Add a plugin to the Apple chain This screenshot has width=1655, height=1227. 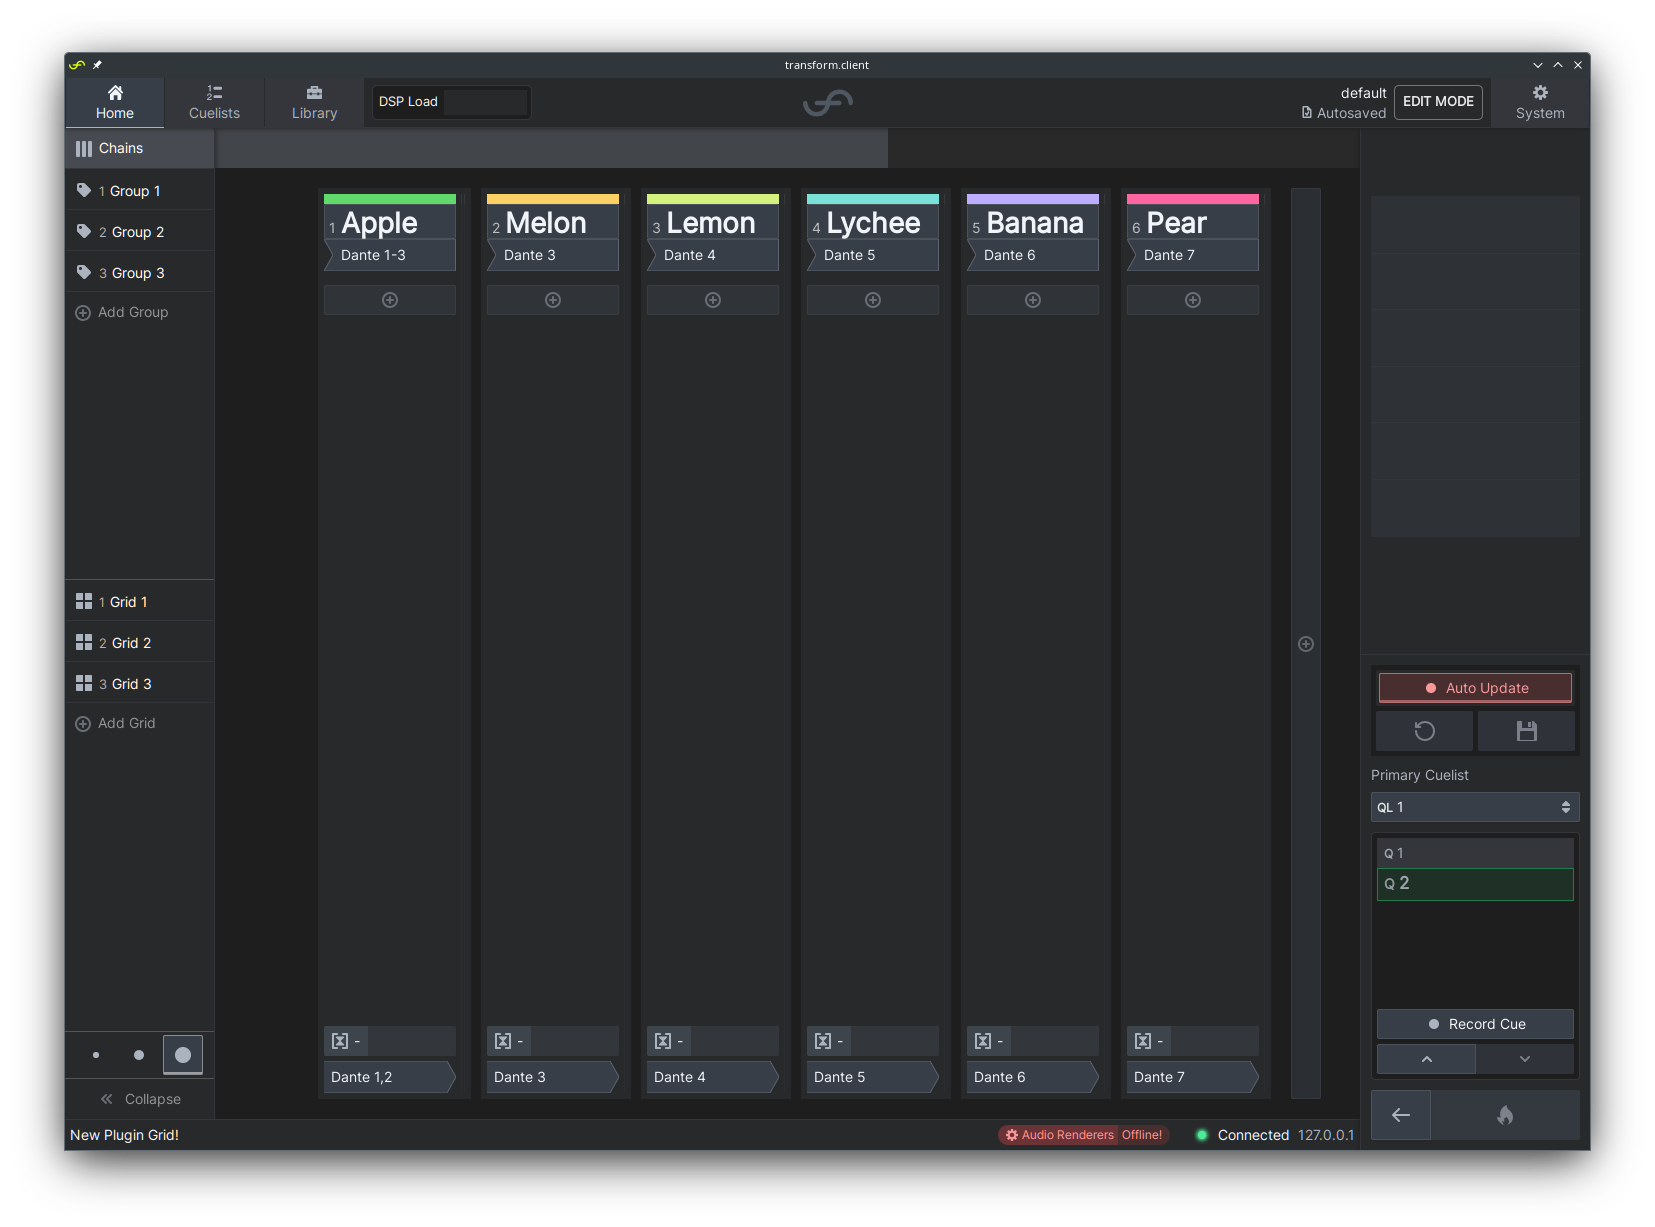390,300
